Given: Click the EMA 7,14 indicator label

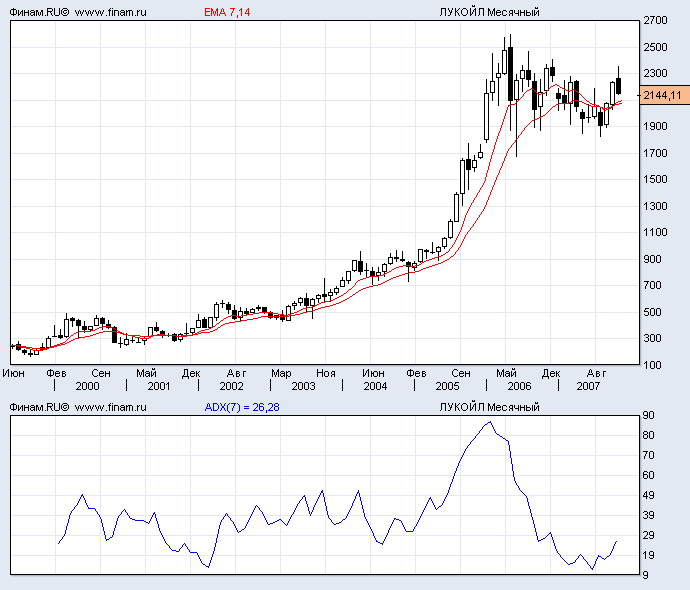Looking at the screenshot, I should [x=227, y=12].
